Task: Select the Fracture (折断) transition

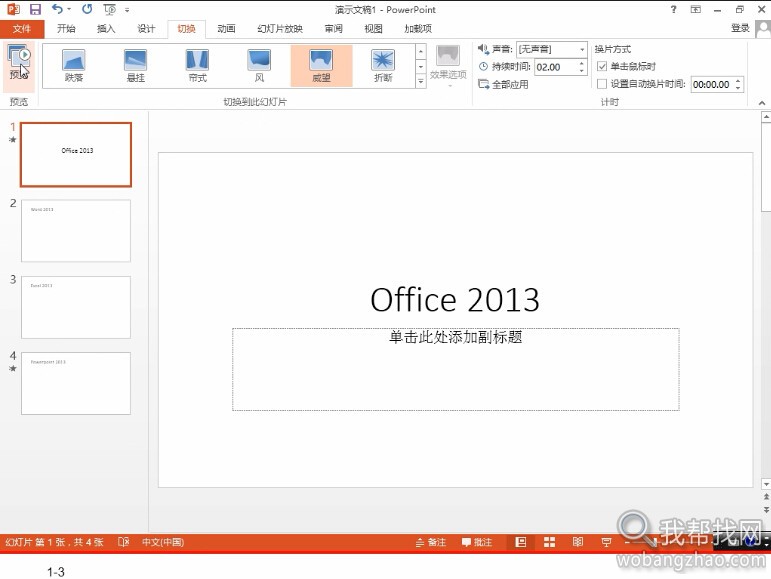Action: coord(383,66)
